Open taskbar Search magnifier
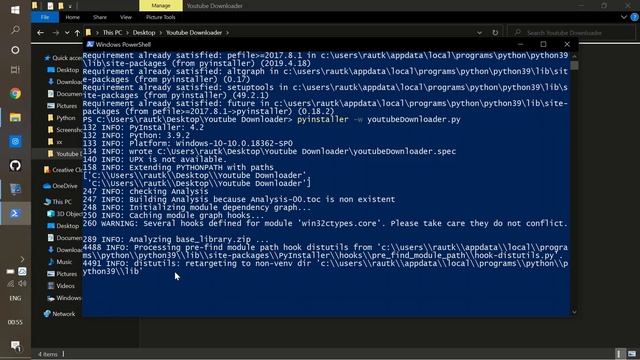Image resolution: width=640 pixels, height=360 pixels. [x=15, y=30]
